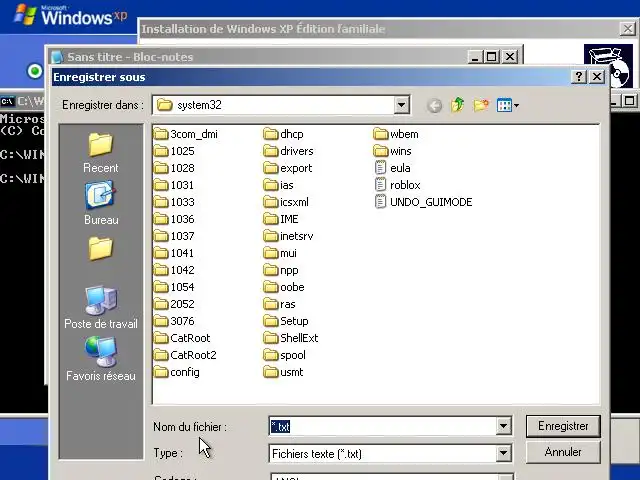This screenshot has height=480, width=640.
Task: Click the Enregistrer button
Action: 563,426
